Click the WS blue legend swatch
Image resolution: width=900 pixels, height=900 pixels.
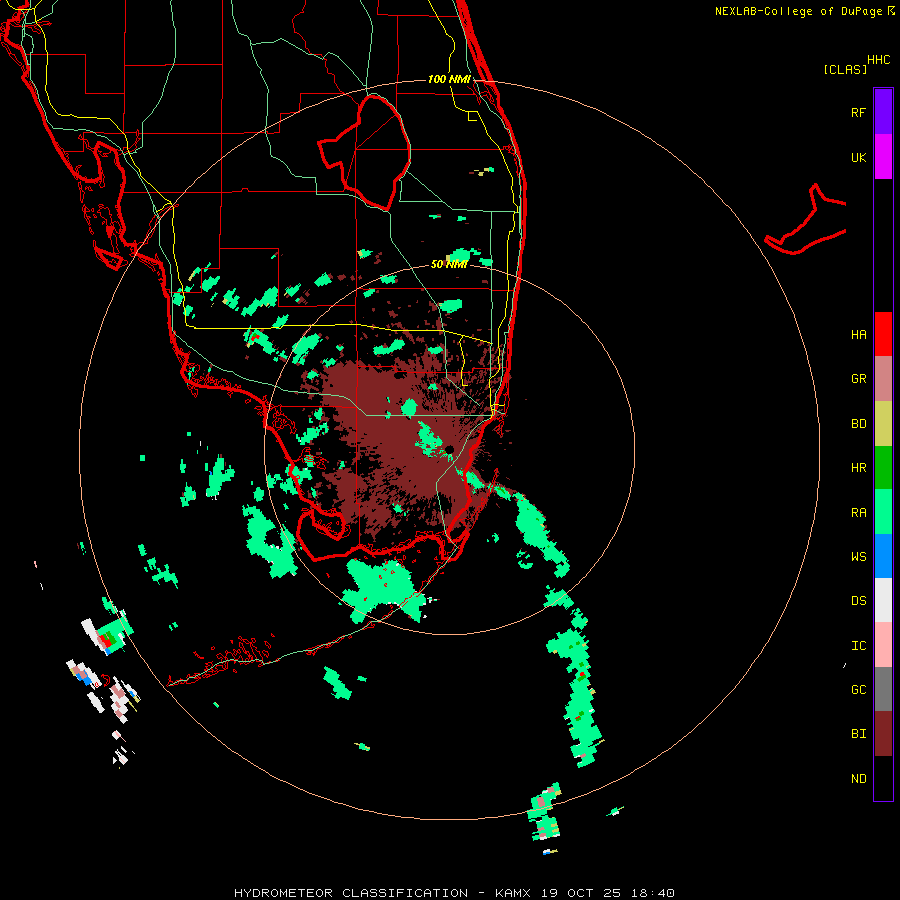point(883,556)
